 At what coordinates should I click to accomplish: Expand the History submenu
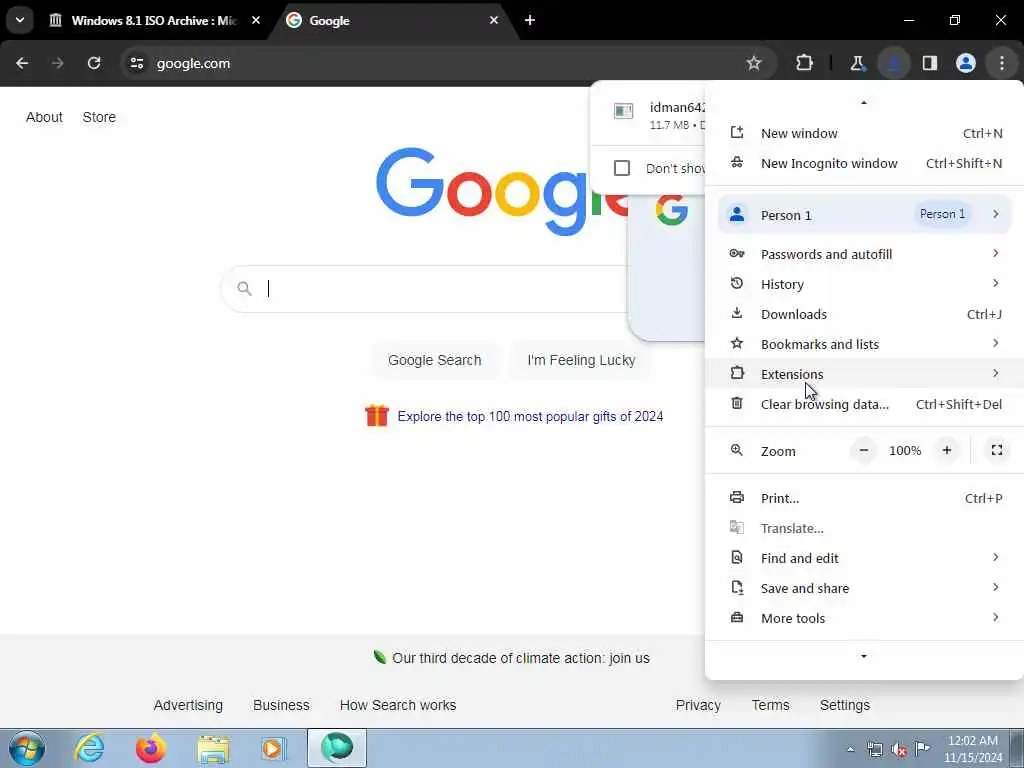pyautogui.click(x=864, y=284)
